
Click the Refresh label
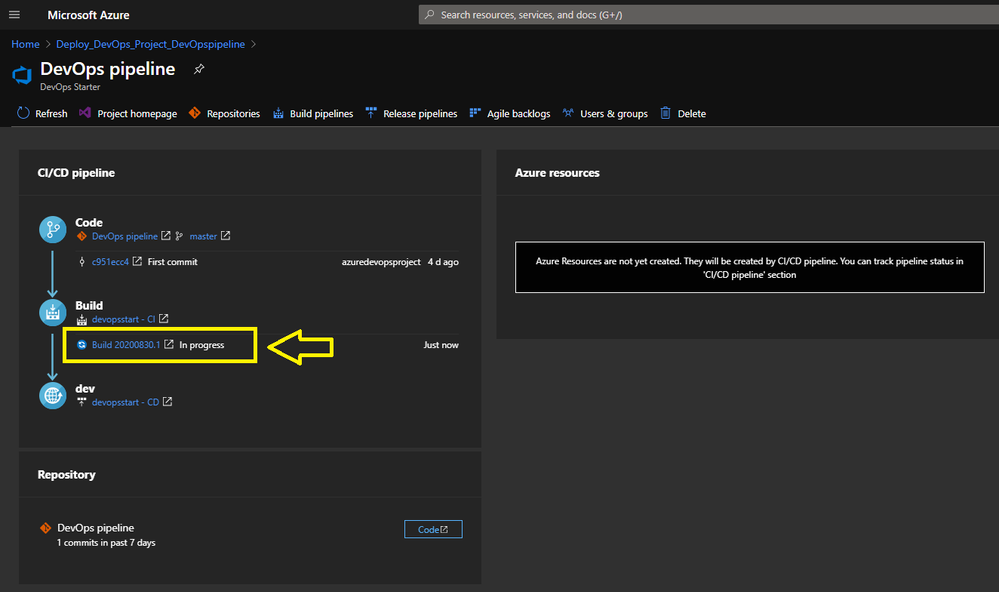tap(51, 113)
